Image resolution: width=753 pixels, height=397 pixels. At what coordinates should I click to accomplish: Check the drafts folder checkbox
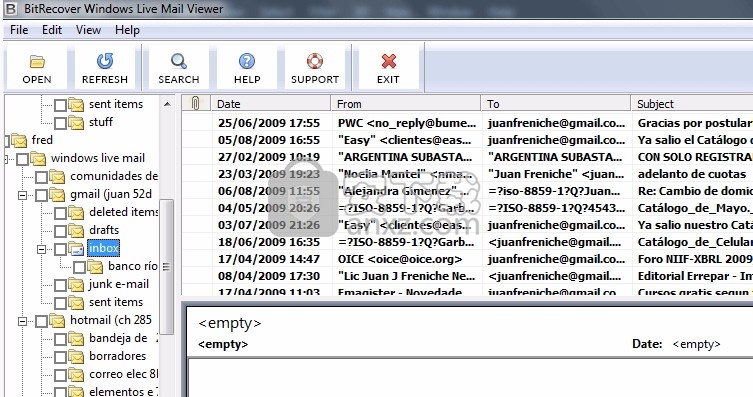pyautogui.click(x=61, y=231)
